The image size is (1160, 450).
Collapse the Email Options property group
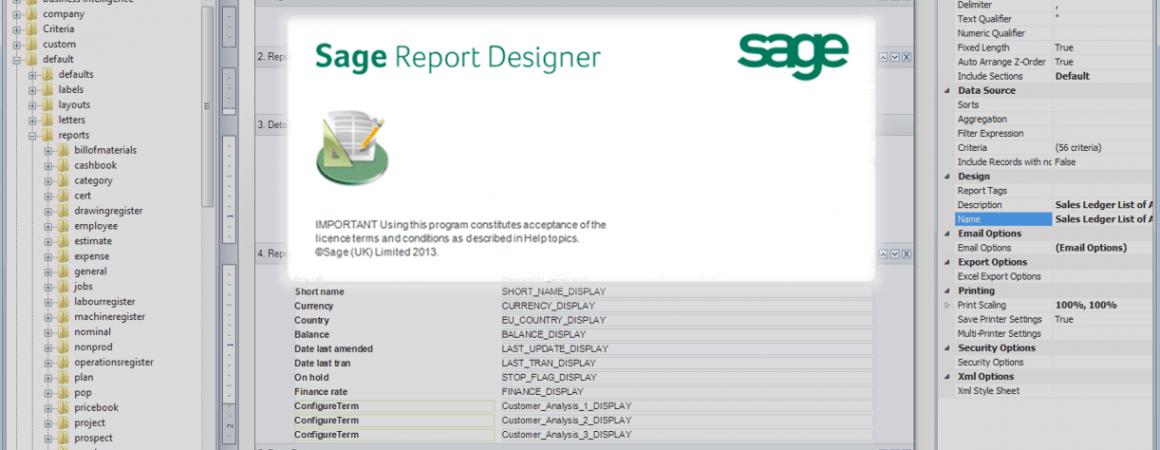coord(947,233)
